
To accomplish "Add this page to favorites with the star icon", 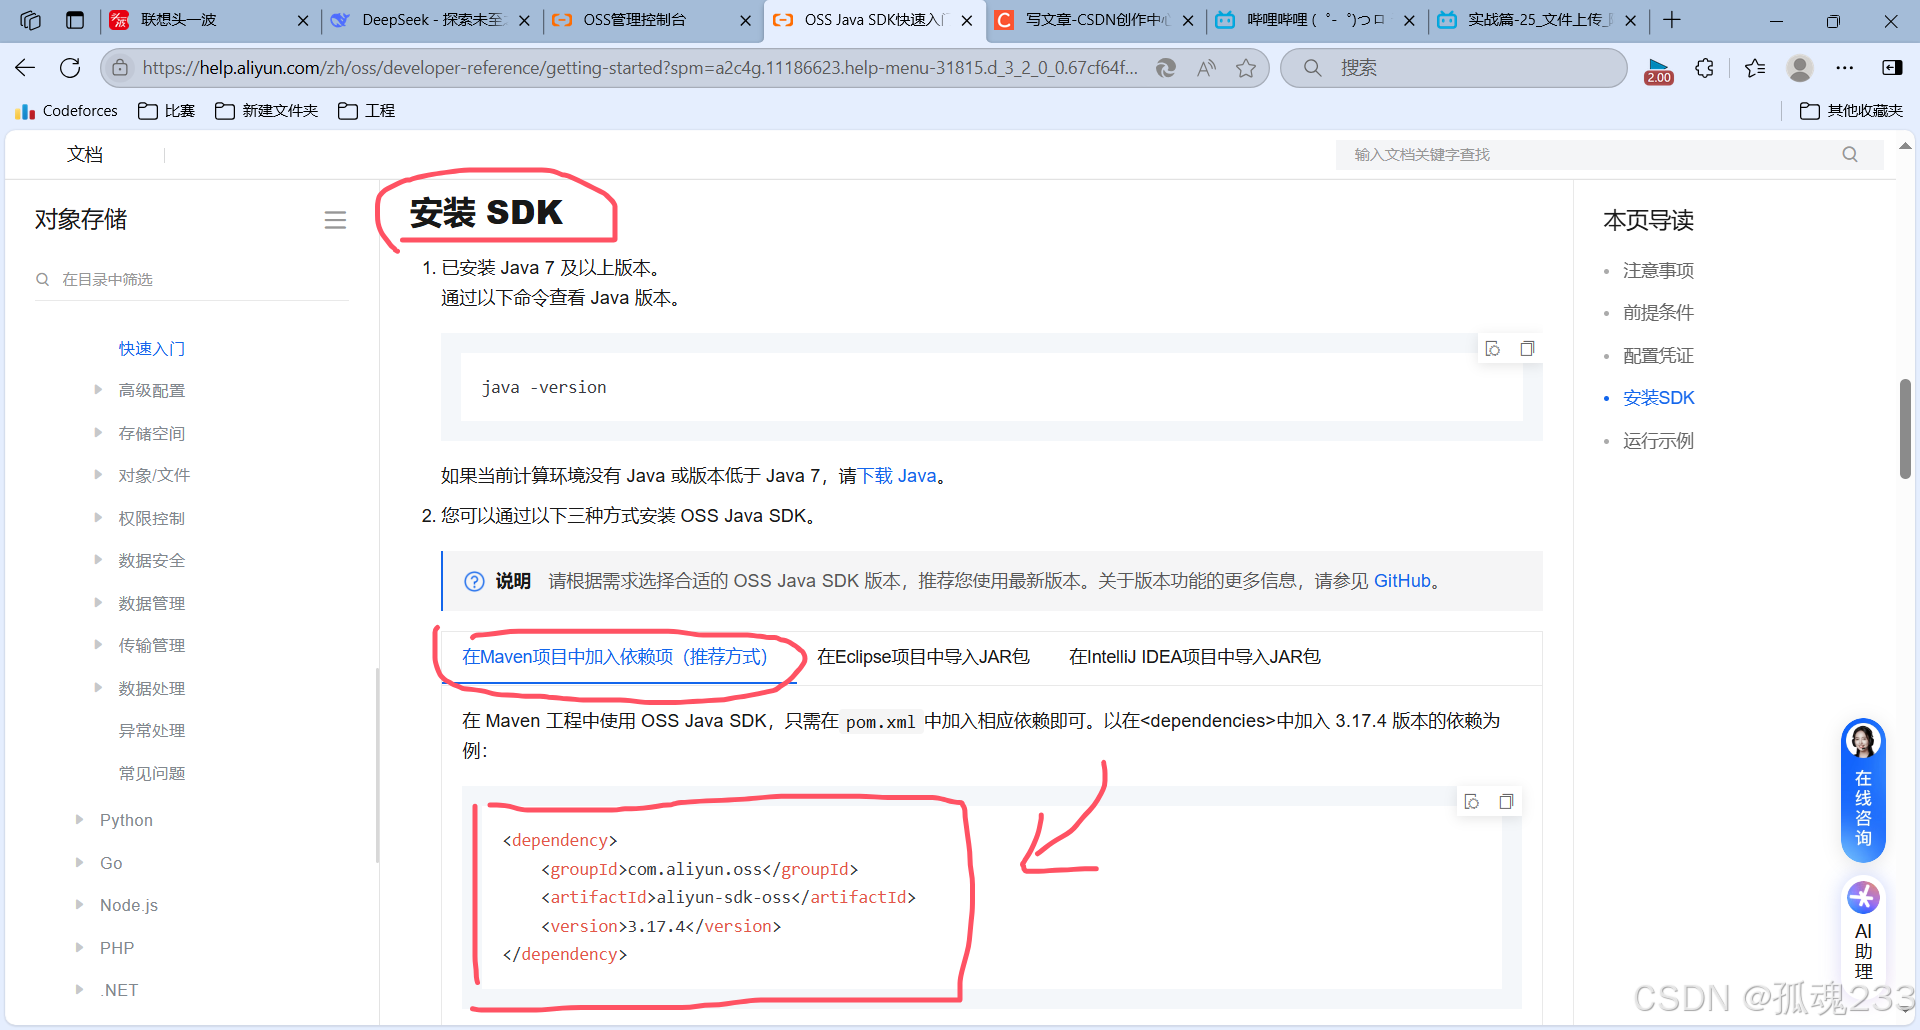I will coord(1246,68).
